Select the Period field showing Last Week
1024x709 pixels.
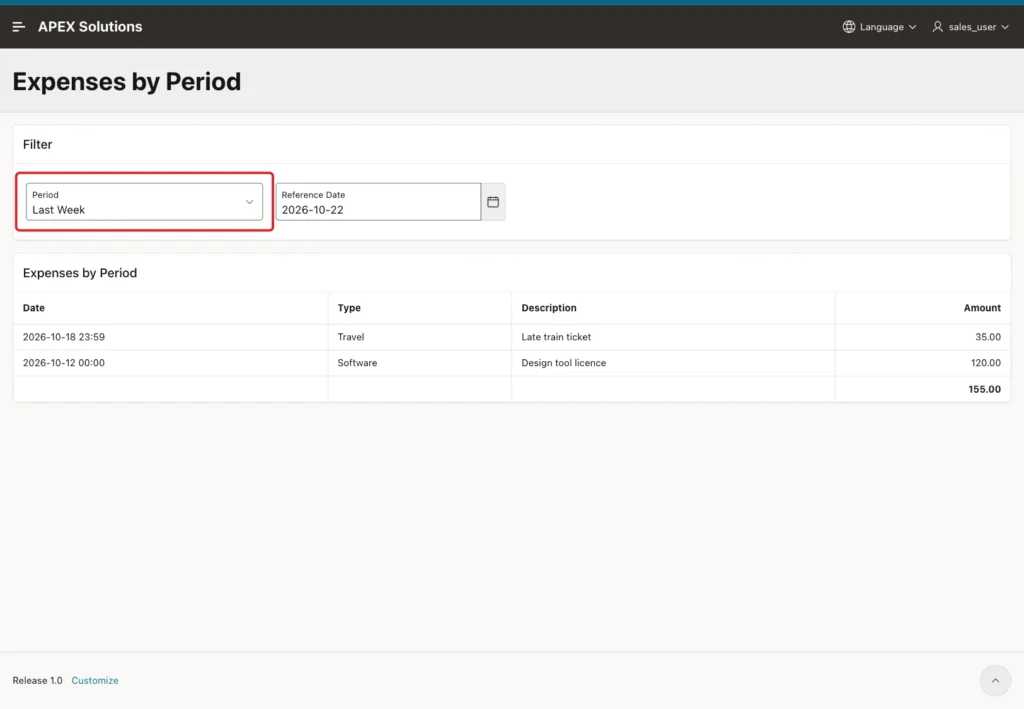point(144,202)
